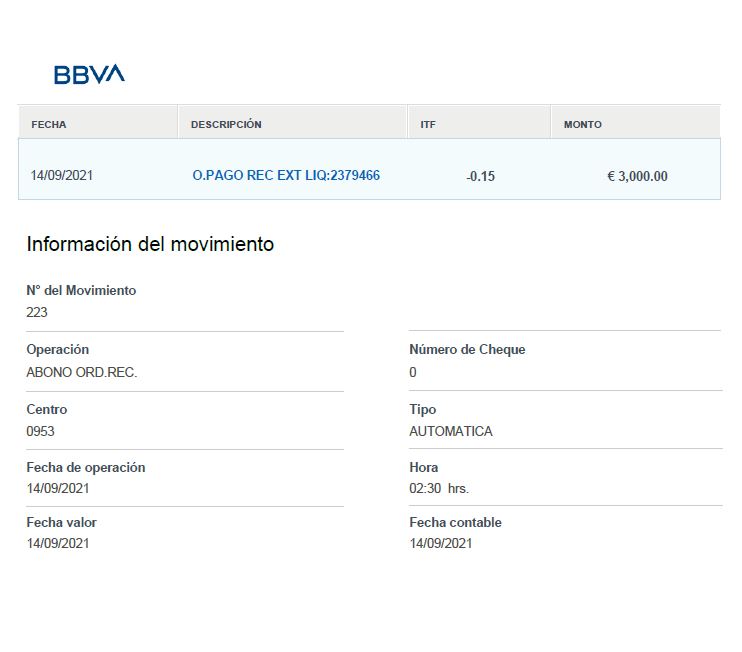Screen dimensions: 742x652
Task: Click the FECHA column header
Action: [x=49, y=125]
